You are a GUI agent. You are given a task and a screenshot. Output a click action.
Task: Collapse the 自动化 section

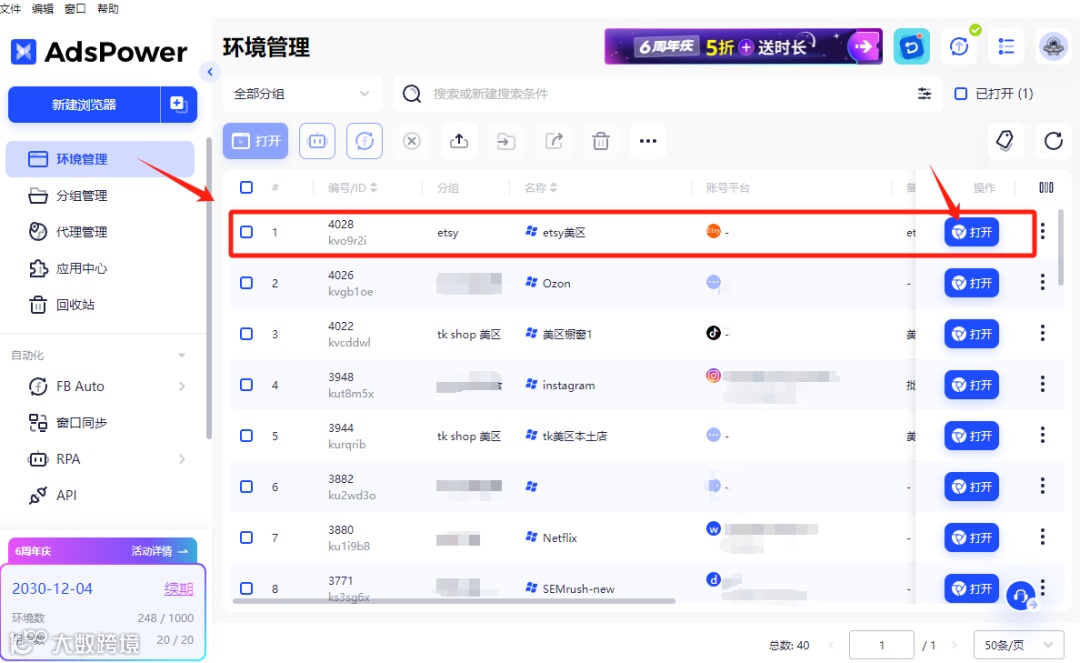[182, 355]
